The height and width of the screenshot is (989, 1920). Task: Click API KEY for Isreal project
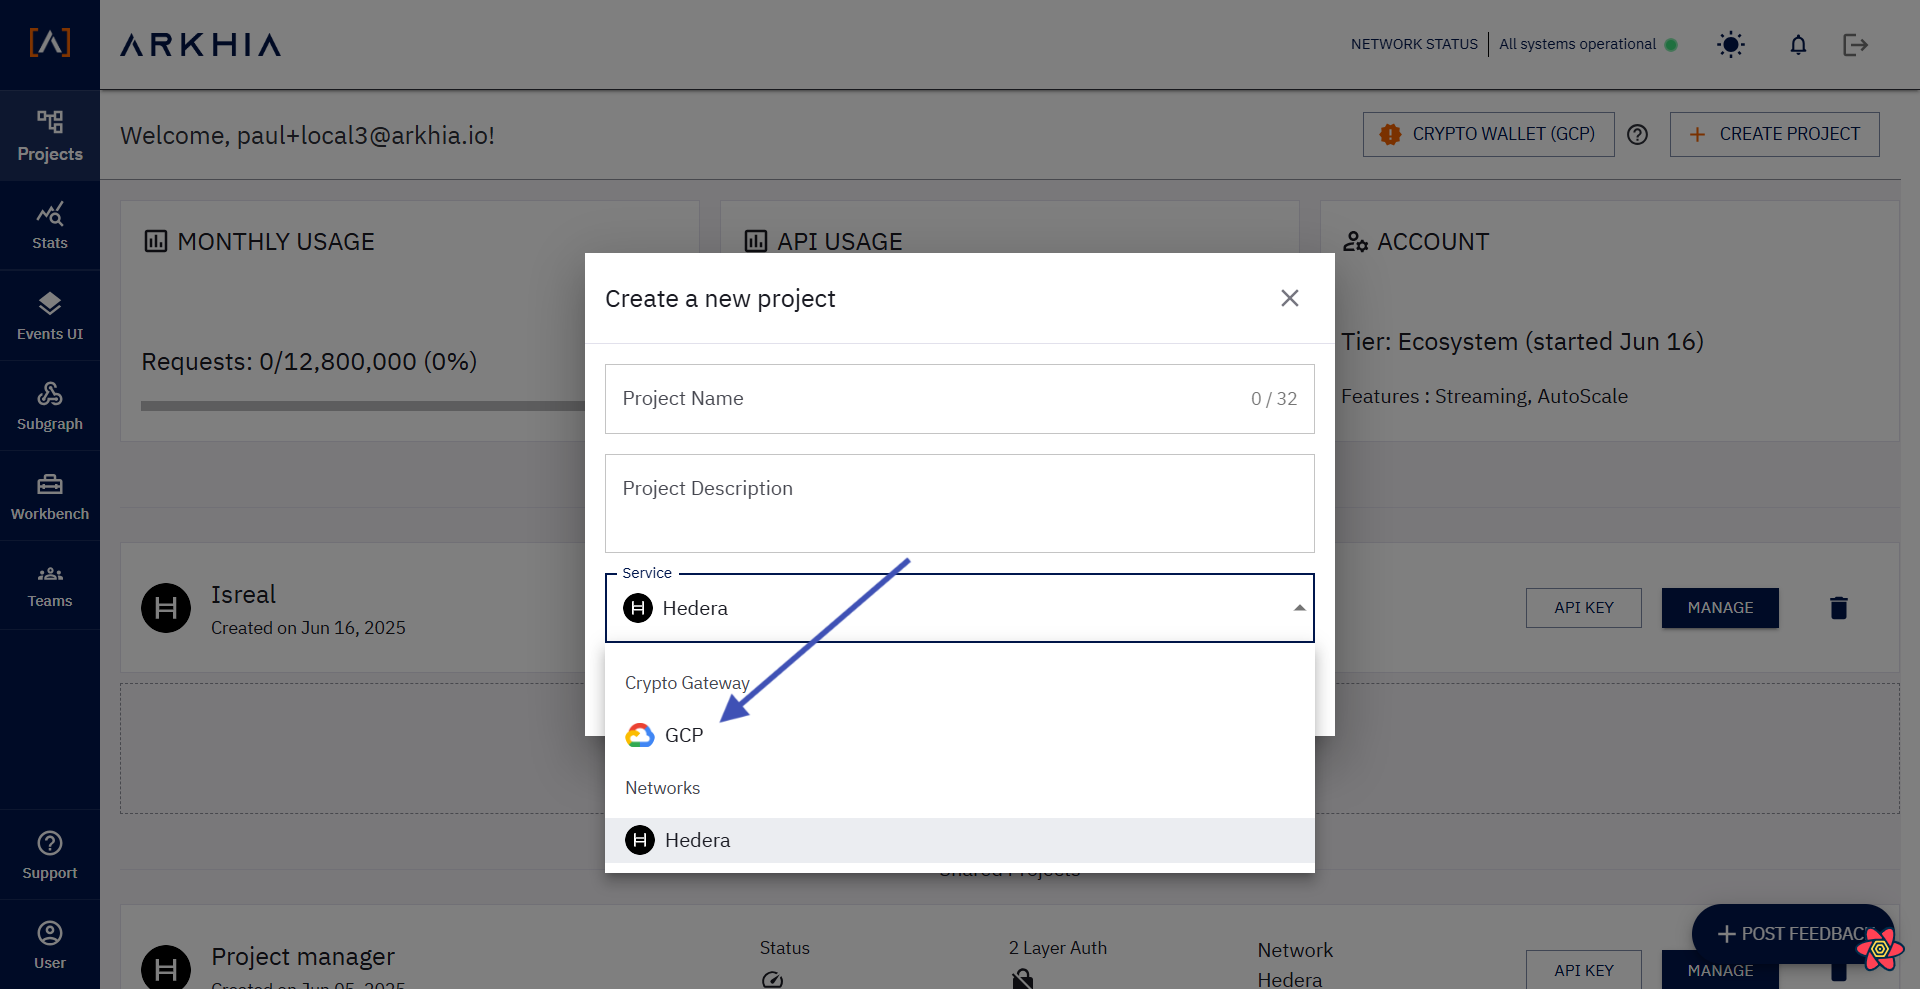(1584, 608)
